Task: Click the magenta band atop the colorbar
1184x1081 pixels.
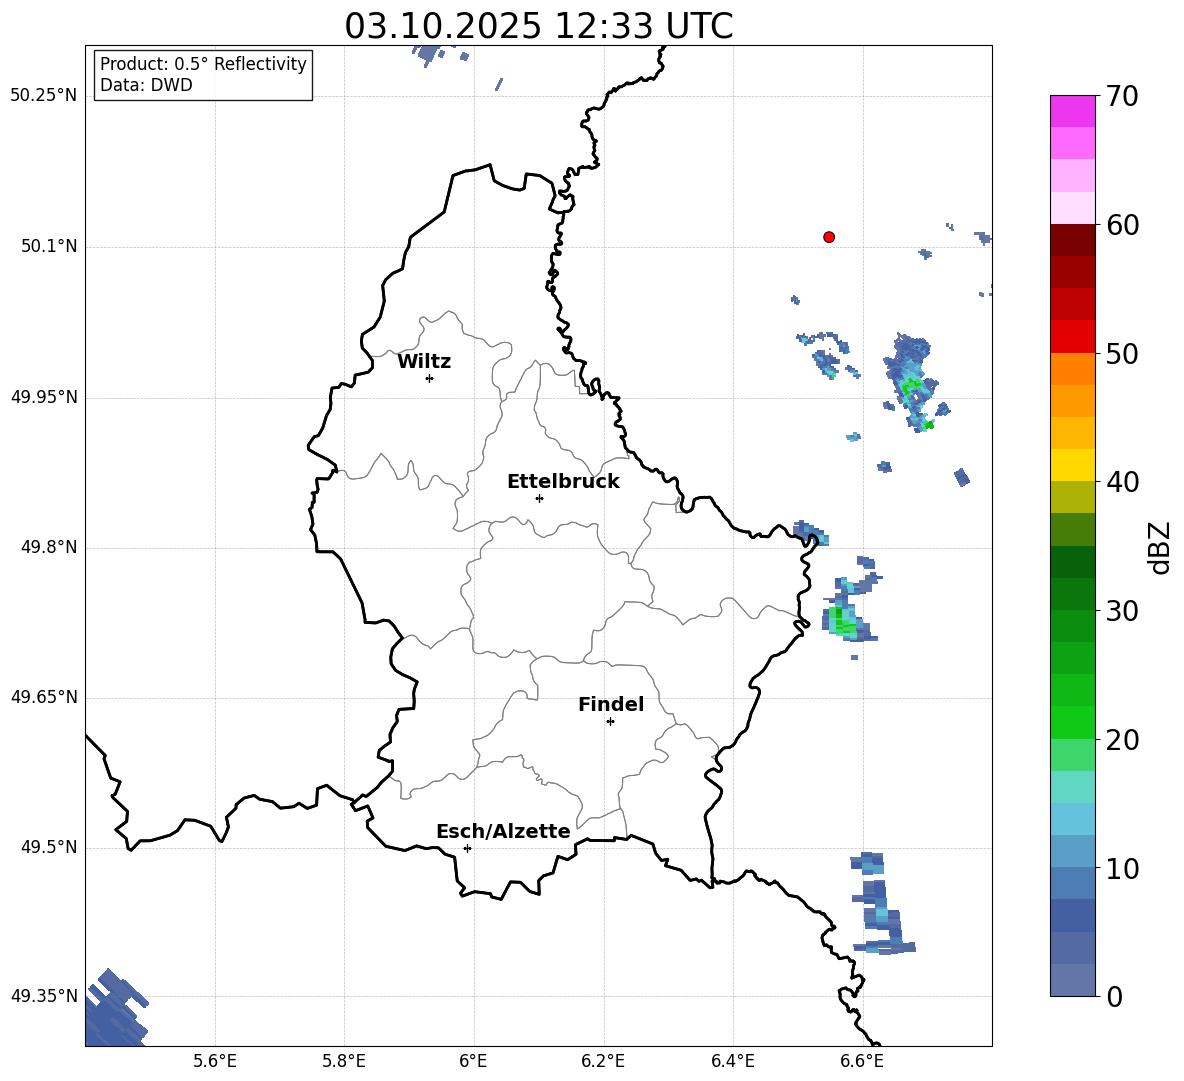Action: pos(1072,111)
